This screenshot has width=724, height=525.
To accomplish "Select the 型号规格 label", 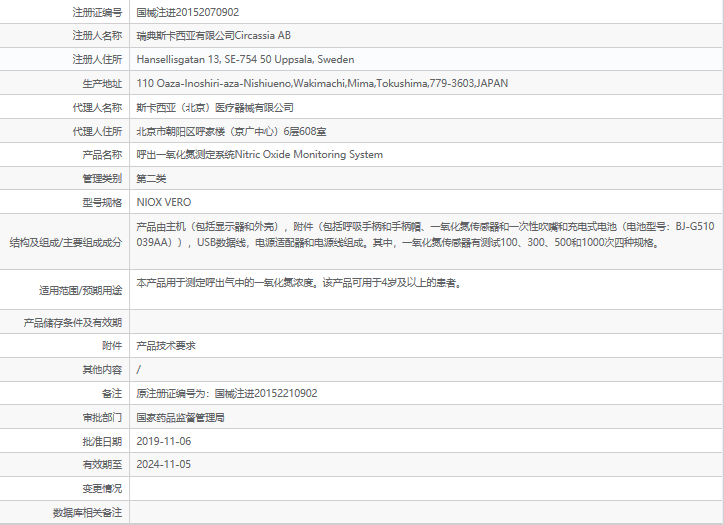I will (102, 203).
